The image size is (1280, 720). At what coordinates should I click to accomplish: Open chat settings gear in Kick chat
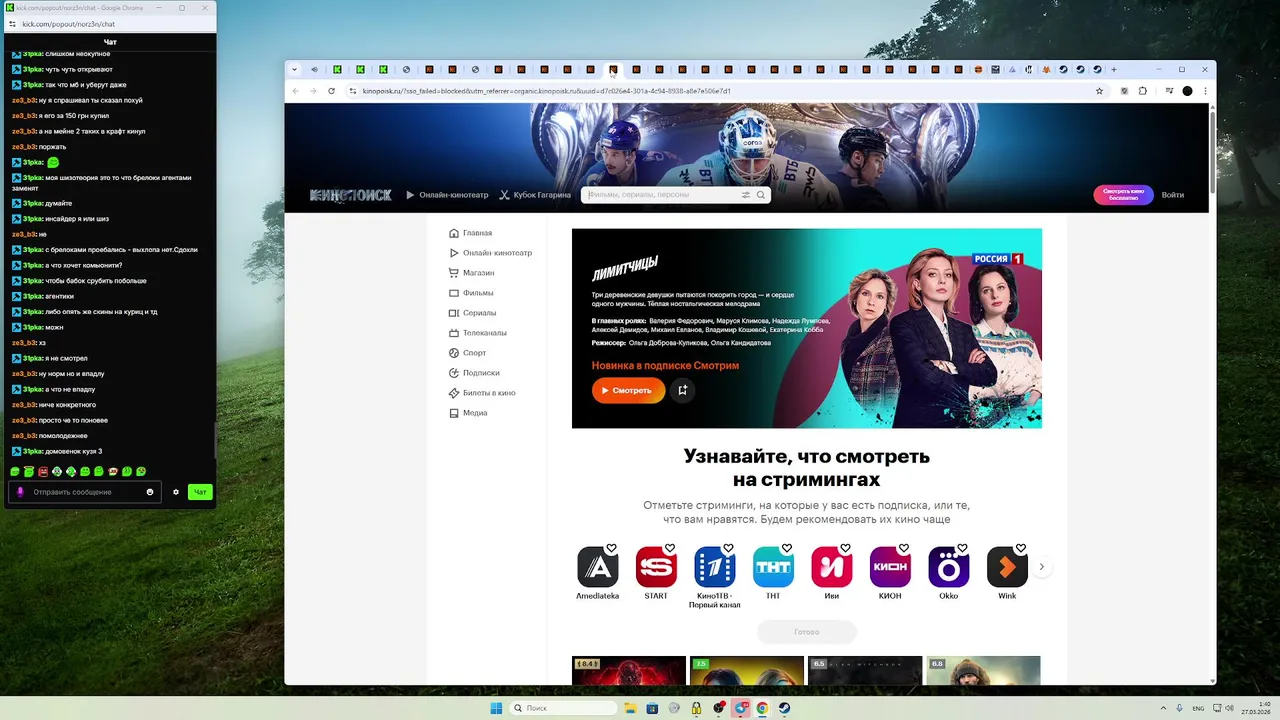[176, 492]
